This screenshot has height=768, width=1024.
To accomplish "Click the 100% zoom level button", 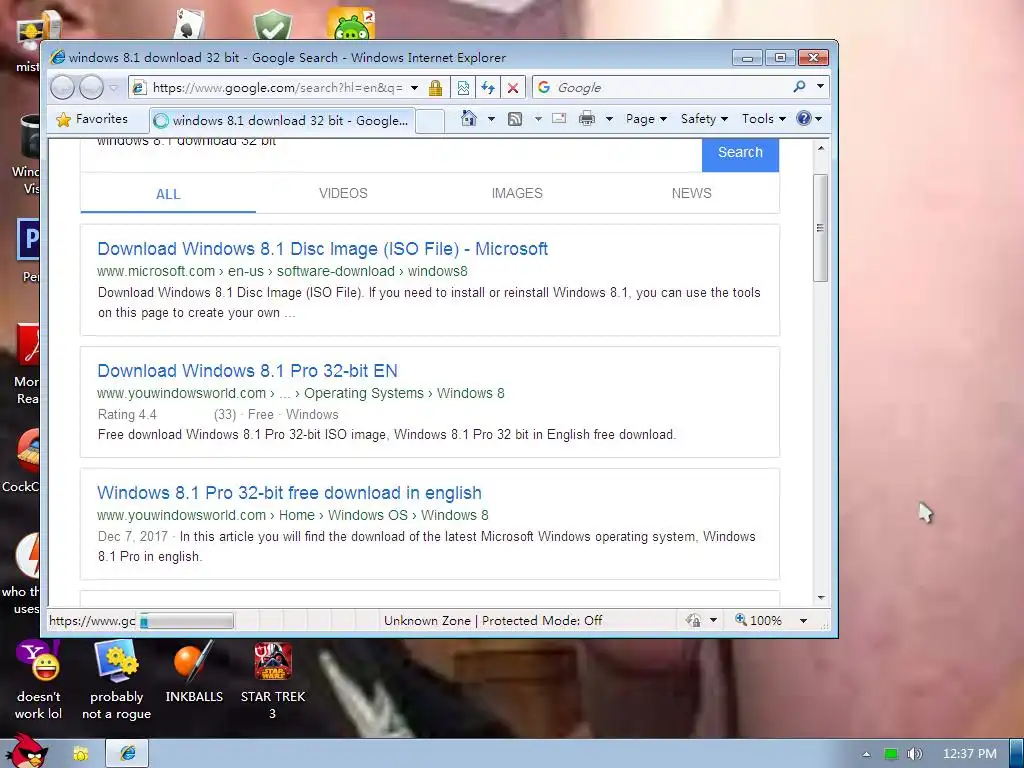I will [x=758, y=620].
